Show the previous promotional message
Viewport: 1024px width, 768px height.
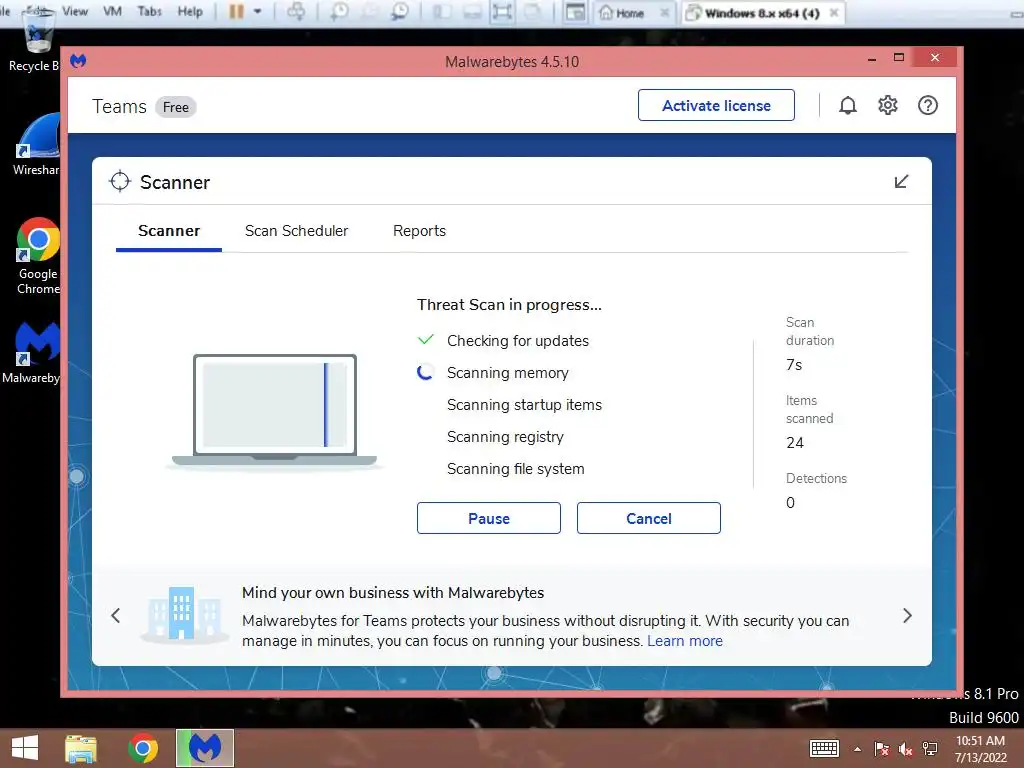tap(116, 615)
